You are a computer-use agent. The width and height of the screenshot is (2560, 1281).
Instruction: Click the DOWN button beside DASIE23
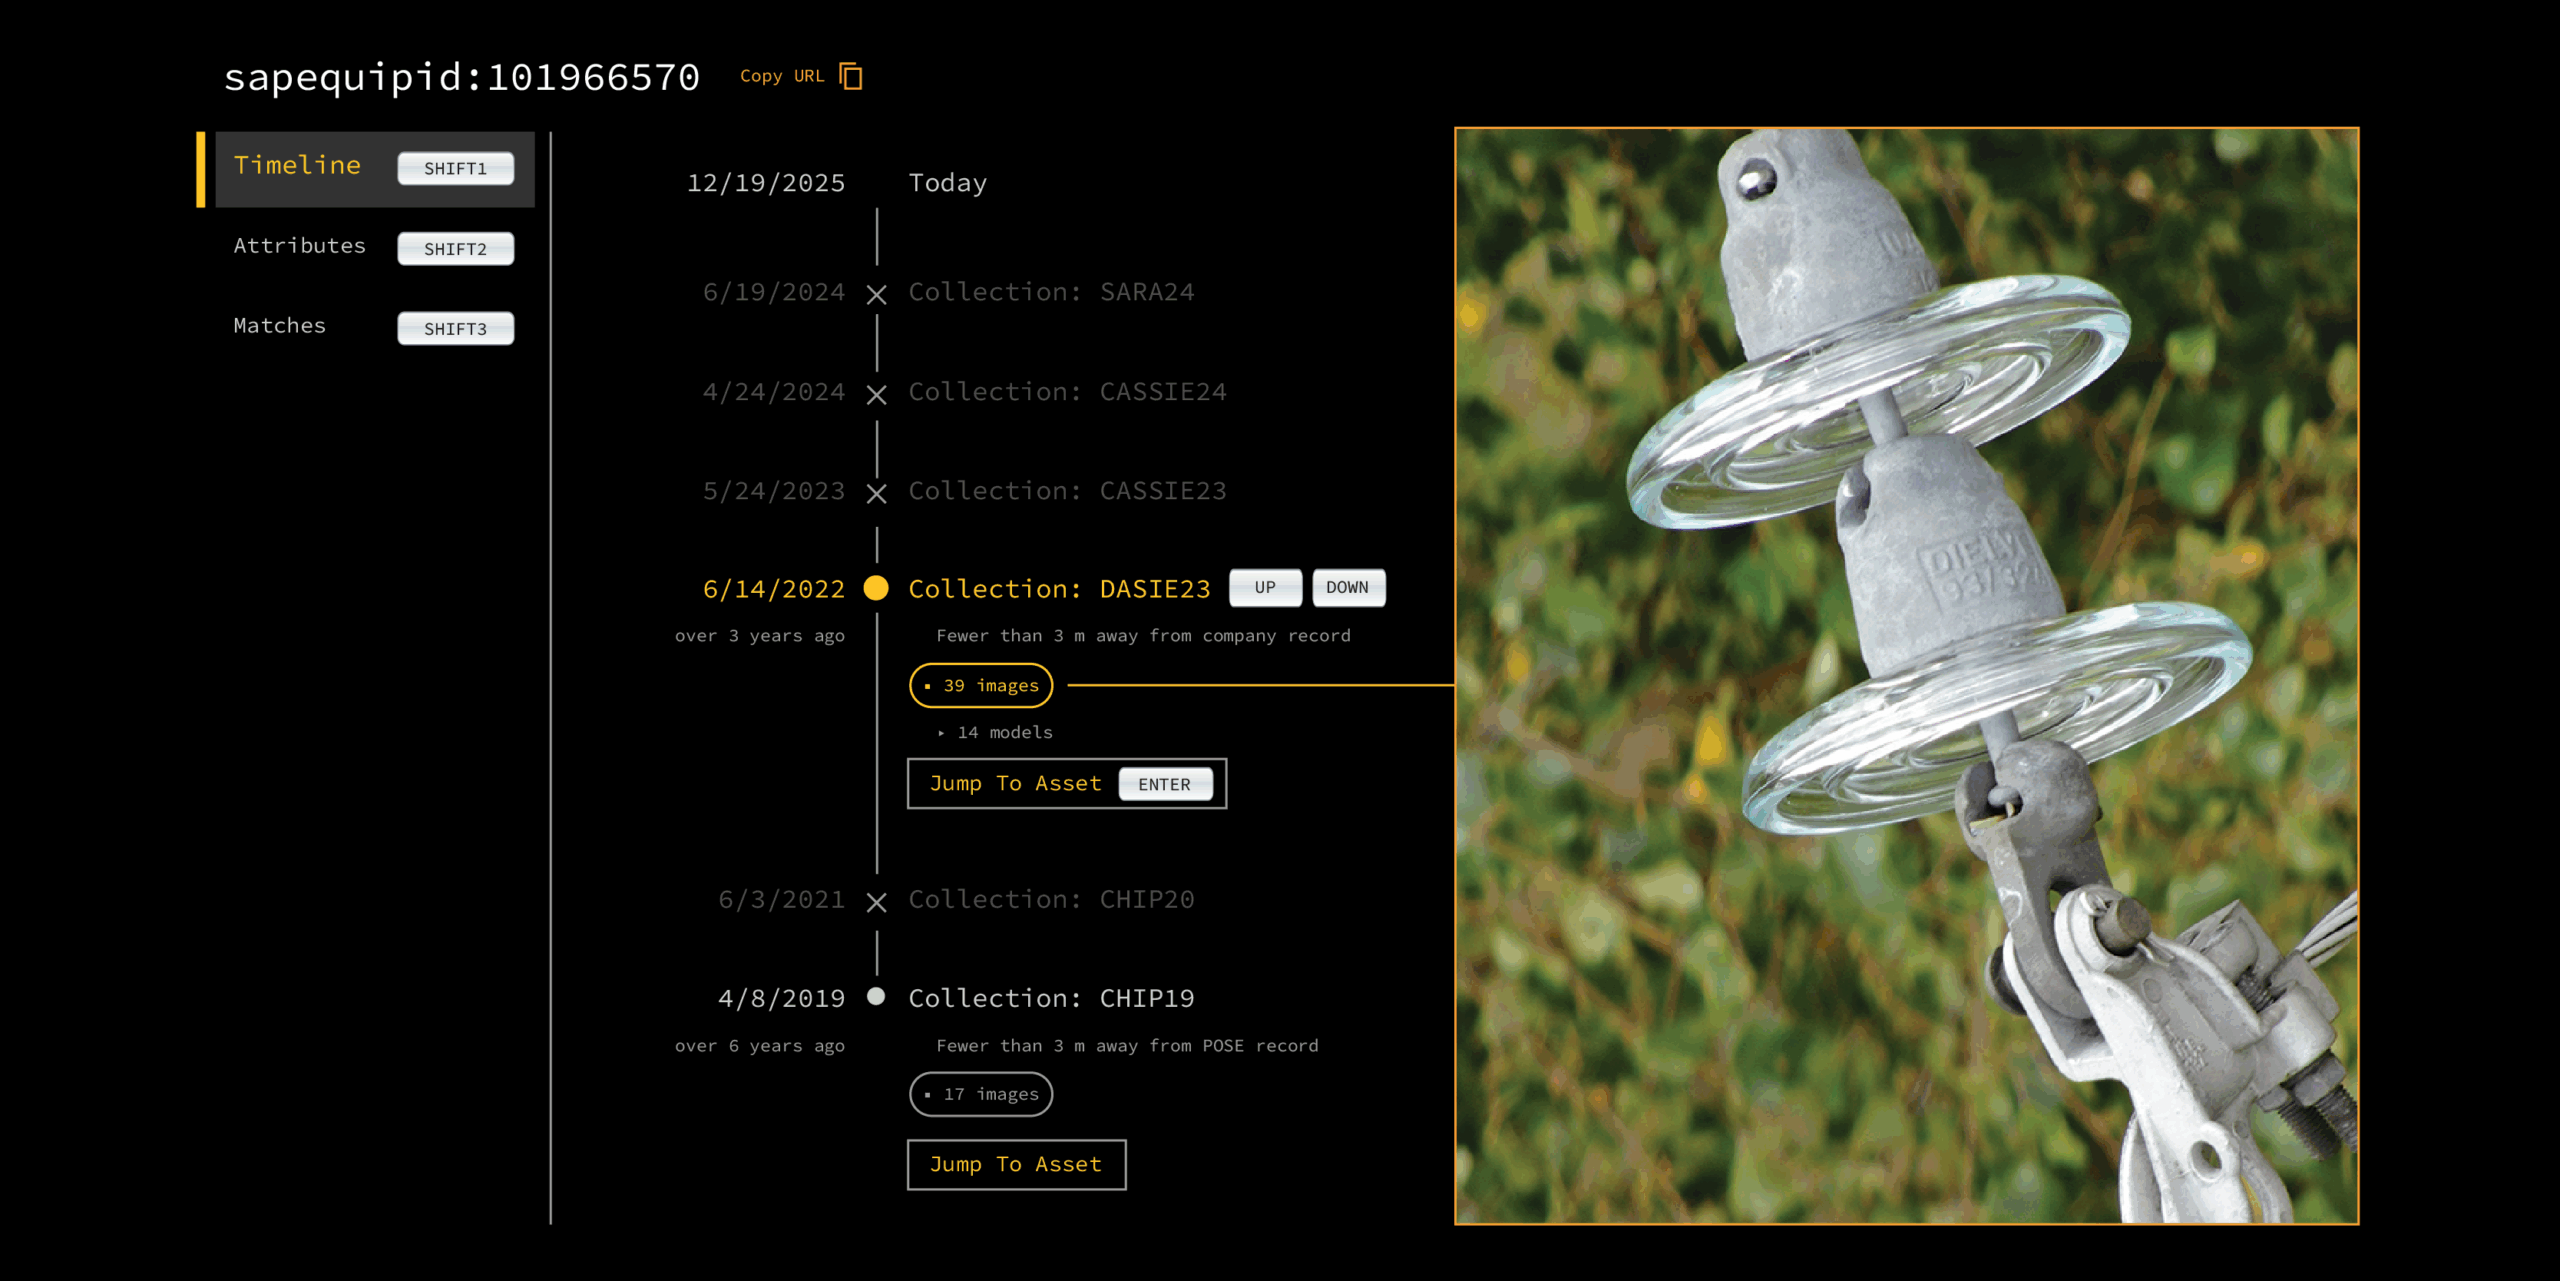(1348, 587)
